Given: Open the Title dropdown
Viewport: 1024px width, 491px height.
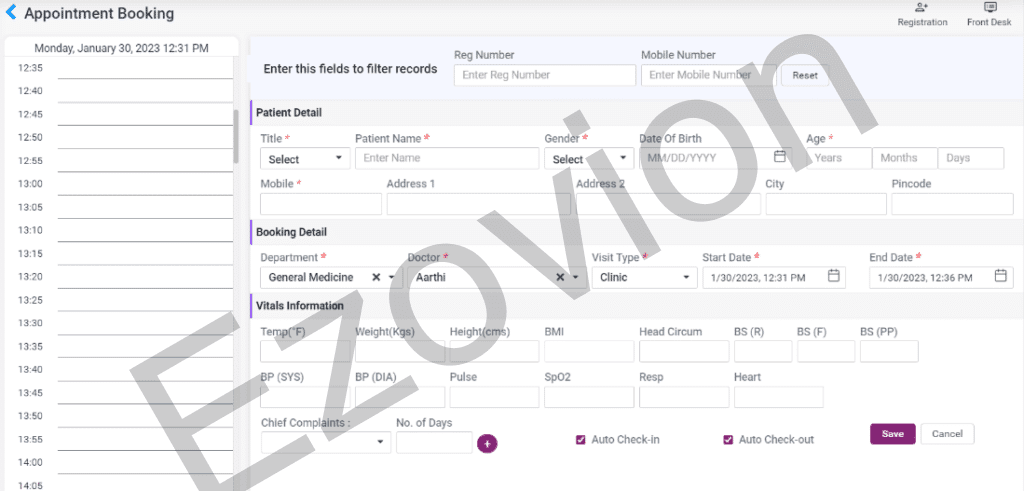Looking at the screenshot, I should (x=305, y=159).
